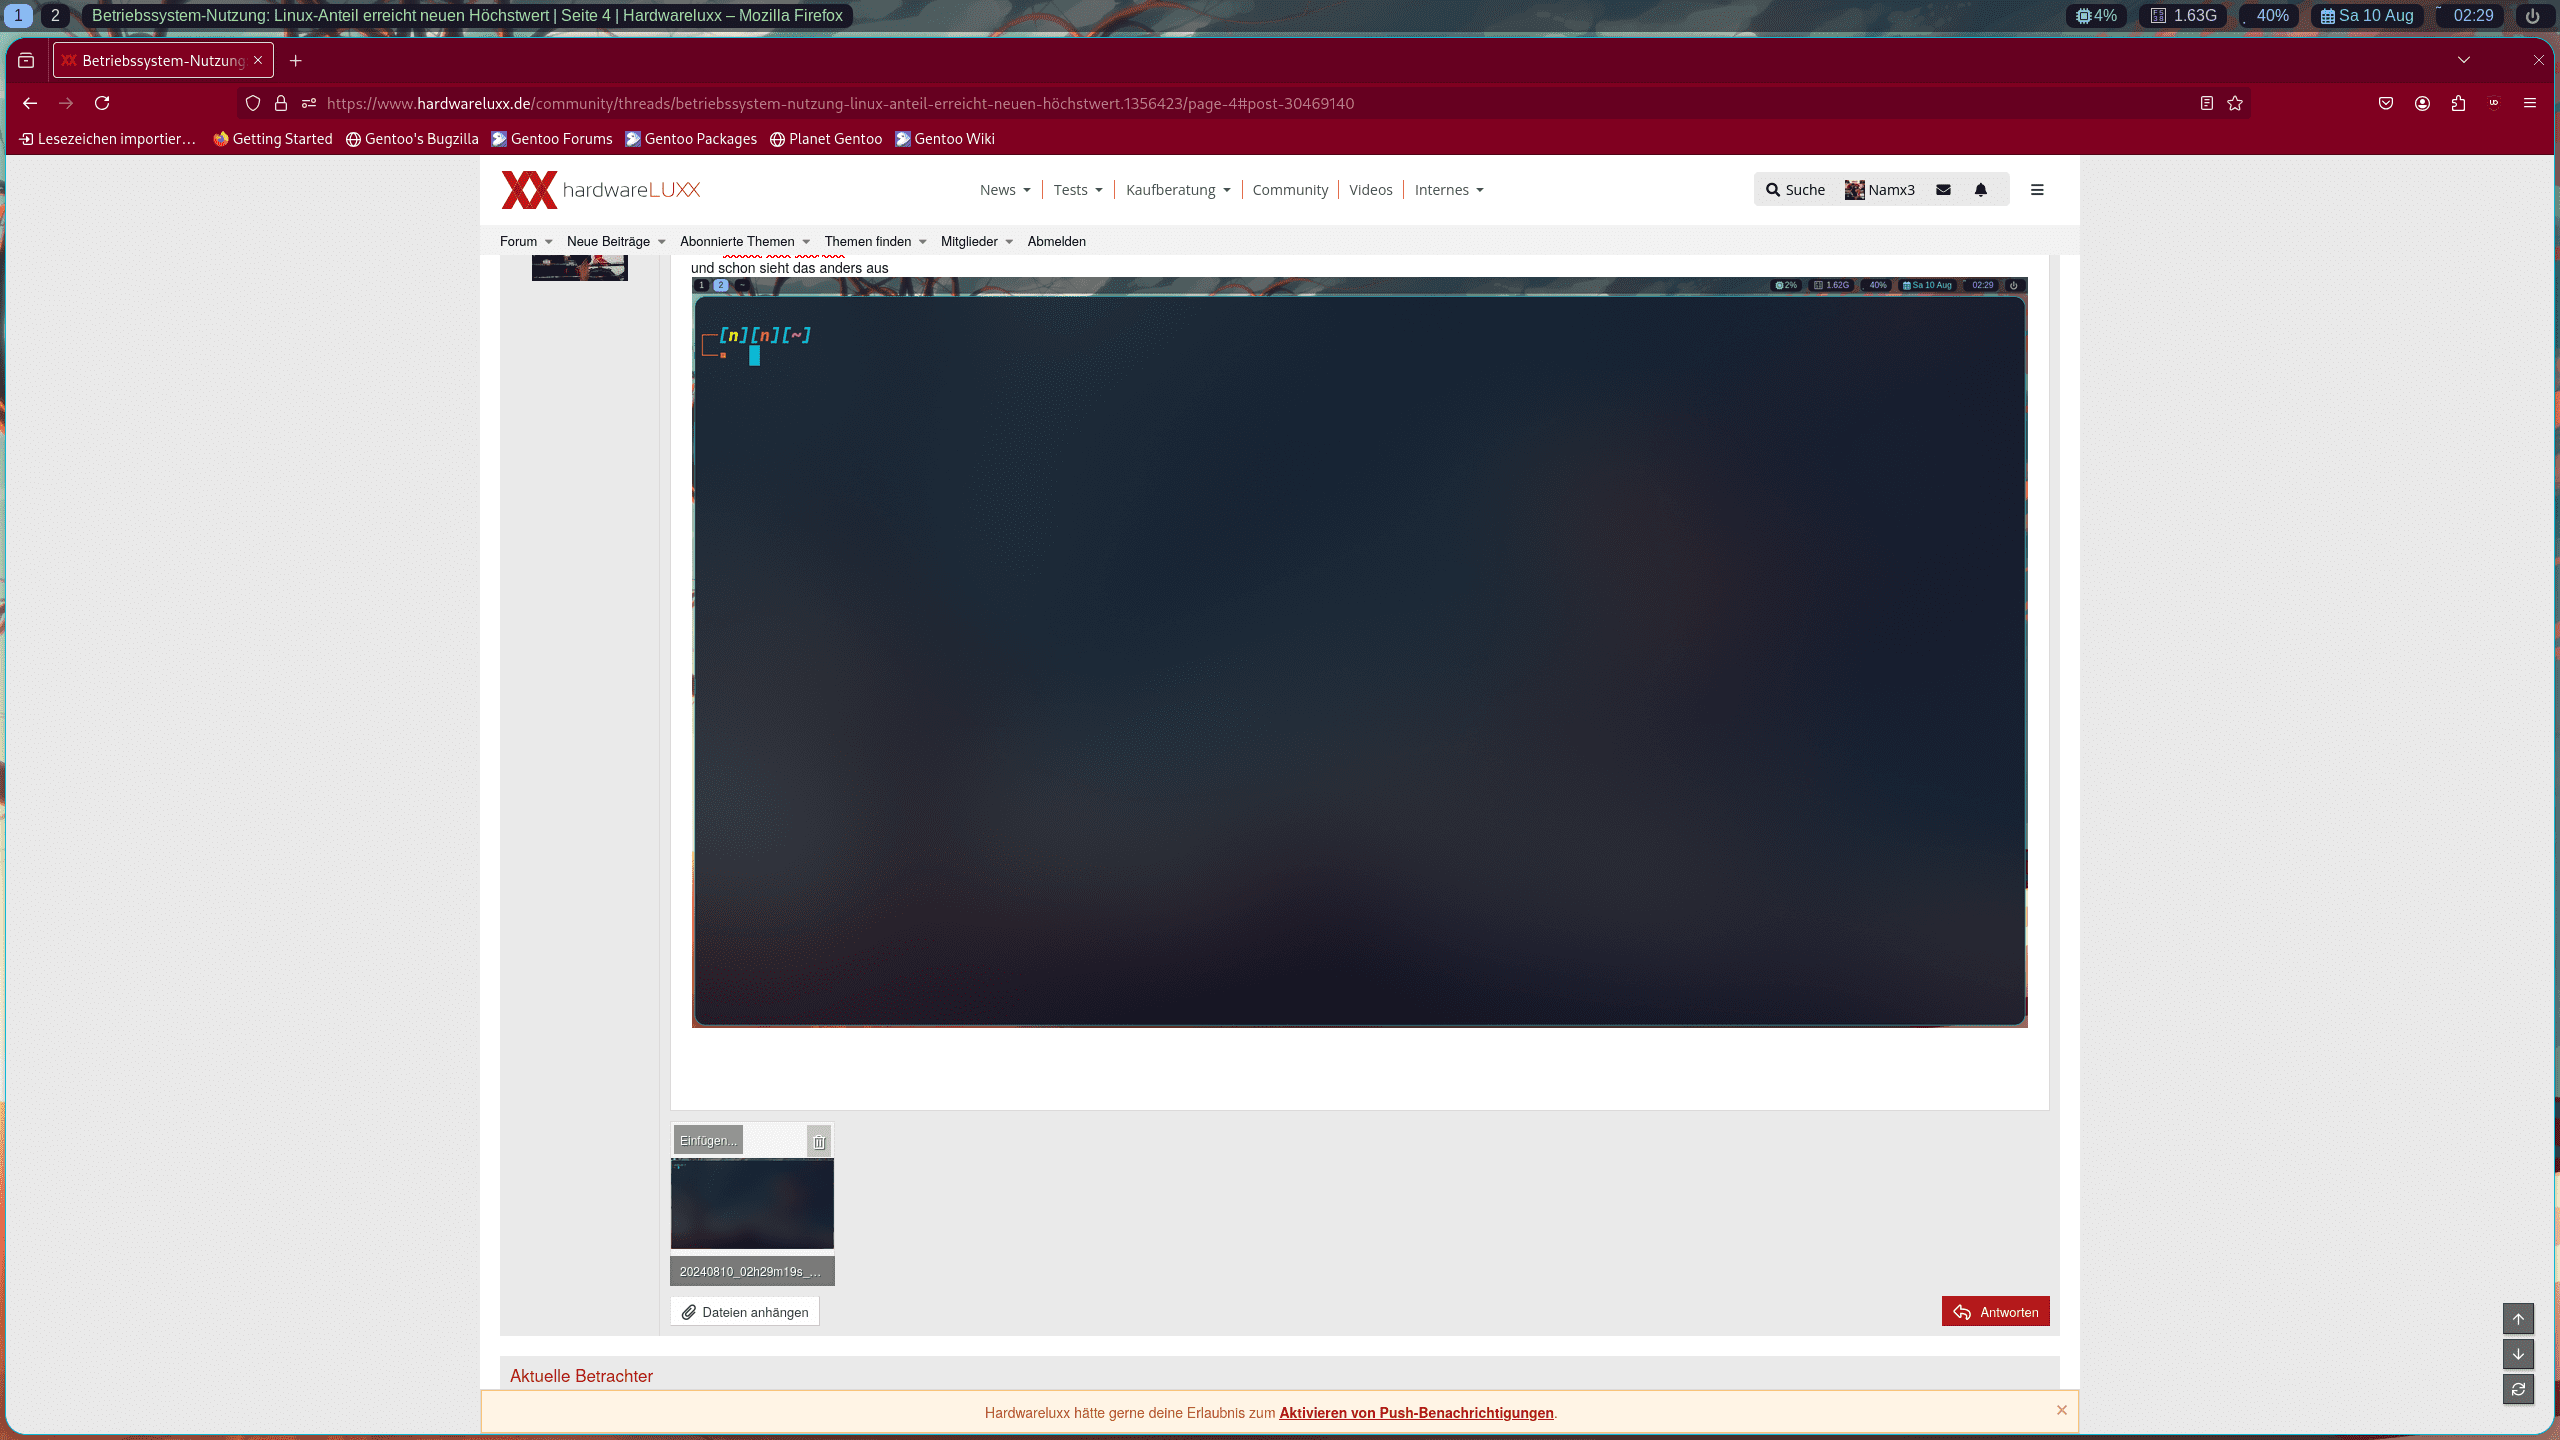Open the Planet Gentoo bookmark
Image resolution: width=2560 pixels, height=1440 pixels.
(x=825, y=139)
